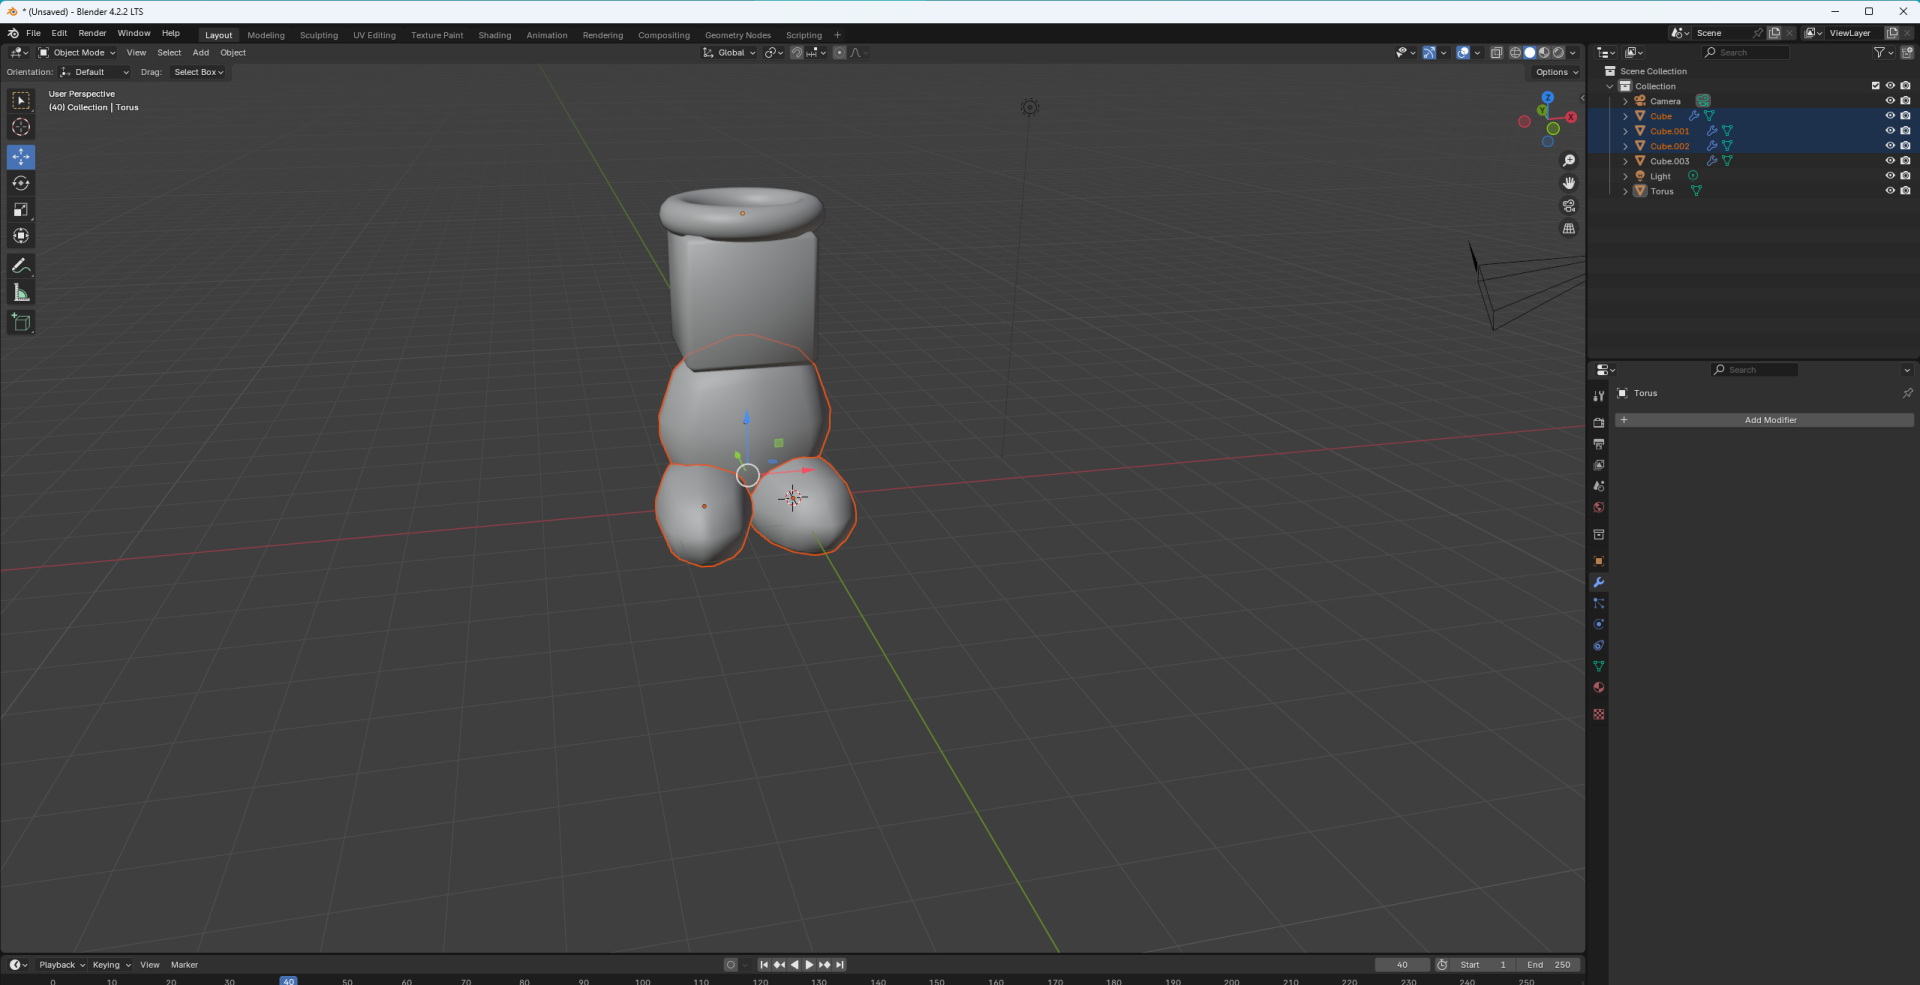
Task: Click the End frame field
Action: coord(1549,965)
